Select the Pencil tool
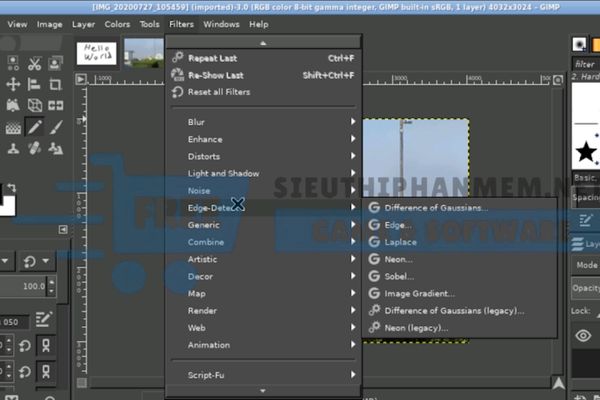The width and height of the screenshot is (600, 400). click(34, 127)
